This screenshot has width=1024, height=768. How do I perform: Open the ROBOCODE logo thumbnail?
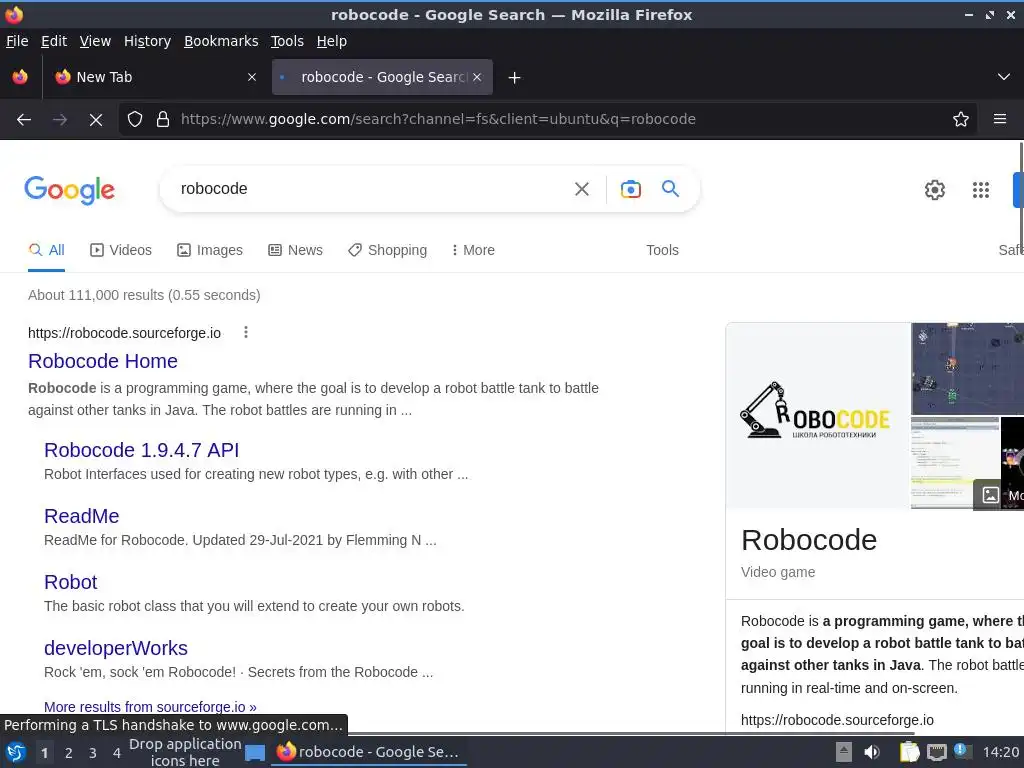[818, 415]
